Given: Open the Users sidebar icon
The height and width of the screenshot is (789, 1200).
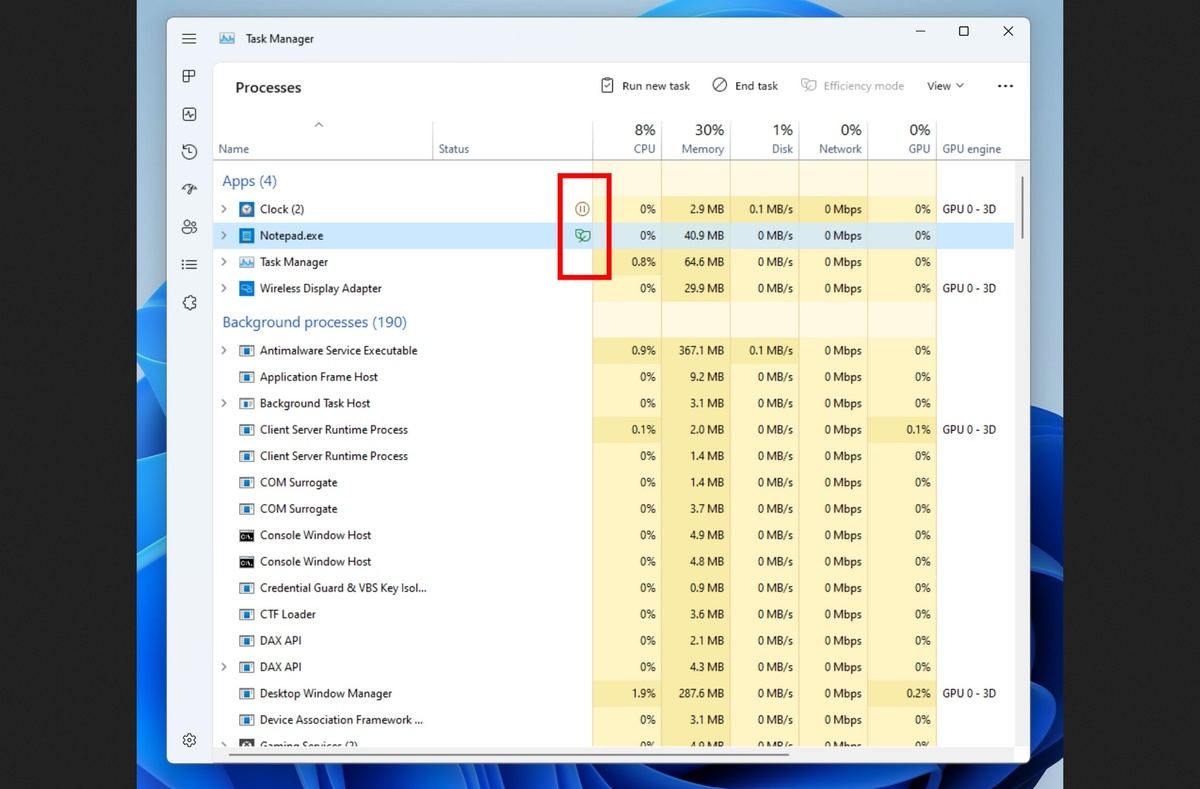Looking at the screenshot, I should [x=189, y=227].
